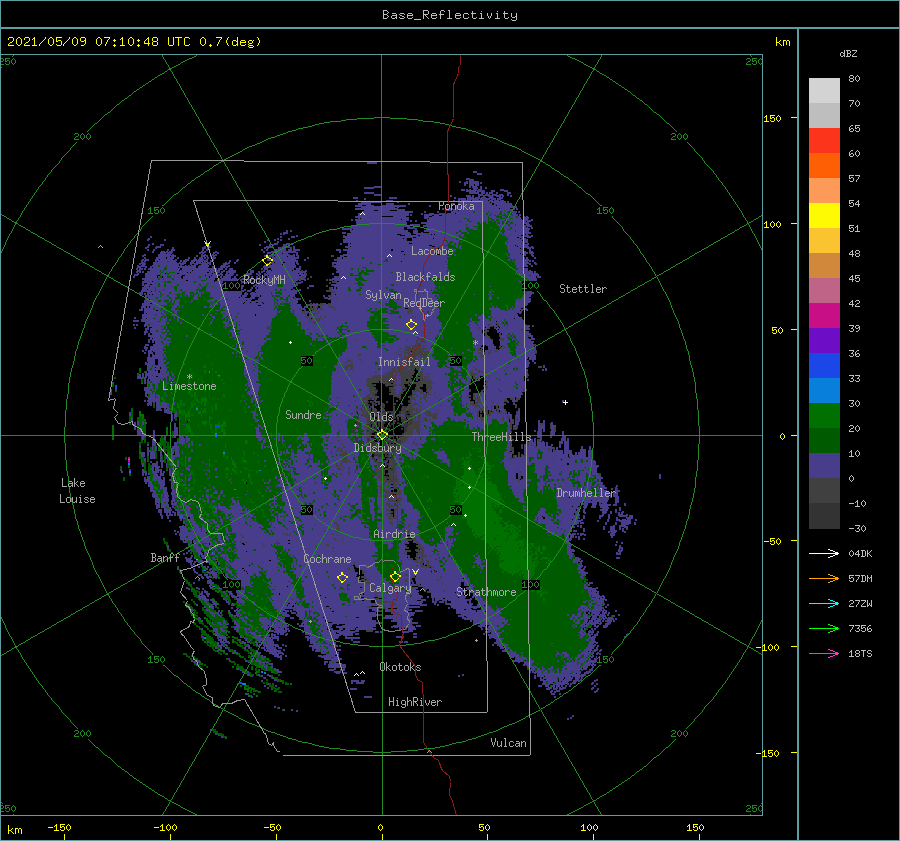
Task: Click the RedDeer city label
Action: (x=424, y=303)
